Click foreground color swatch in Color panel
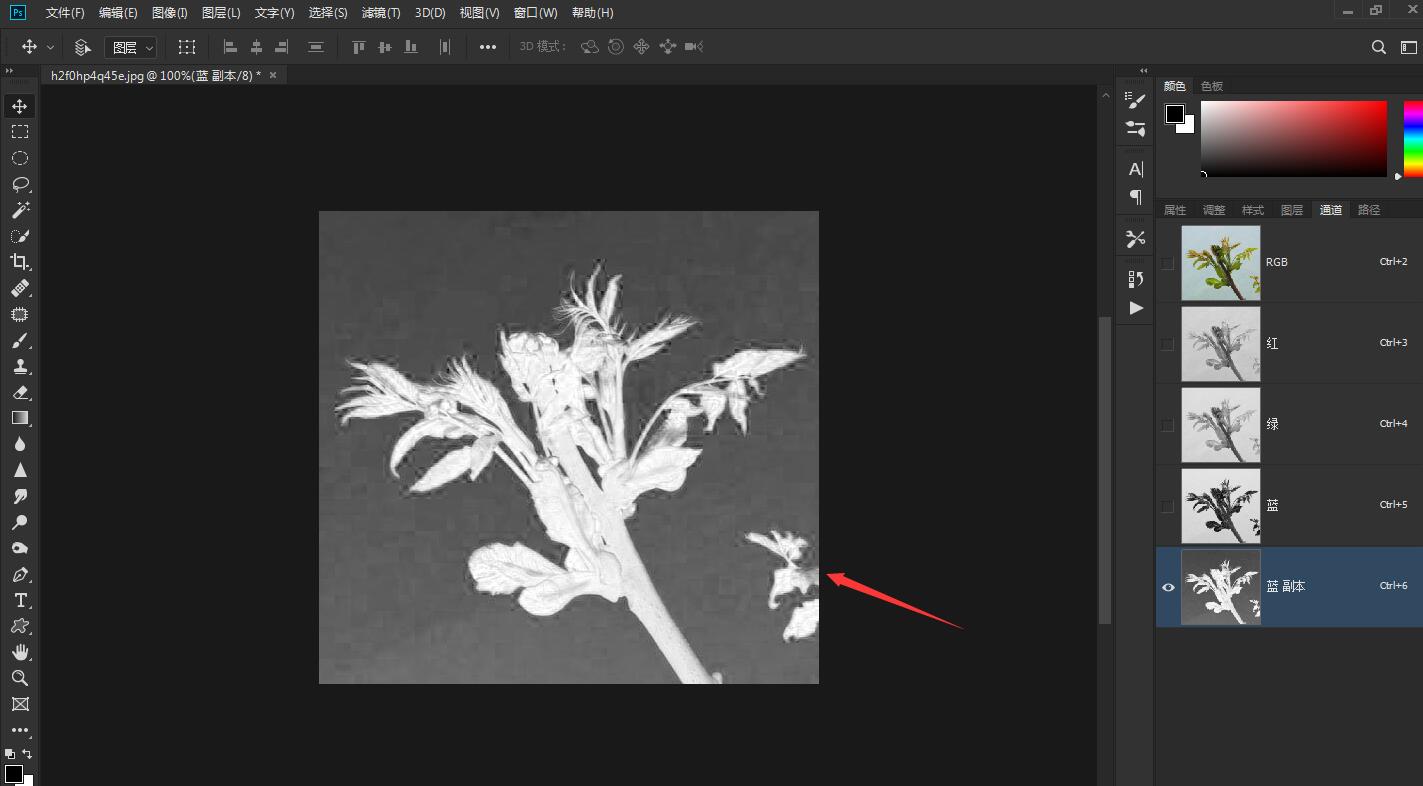 (x=1175, y=114)
